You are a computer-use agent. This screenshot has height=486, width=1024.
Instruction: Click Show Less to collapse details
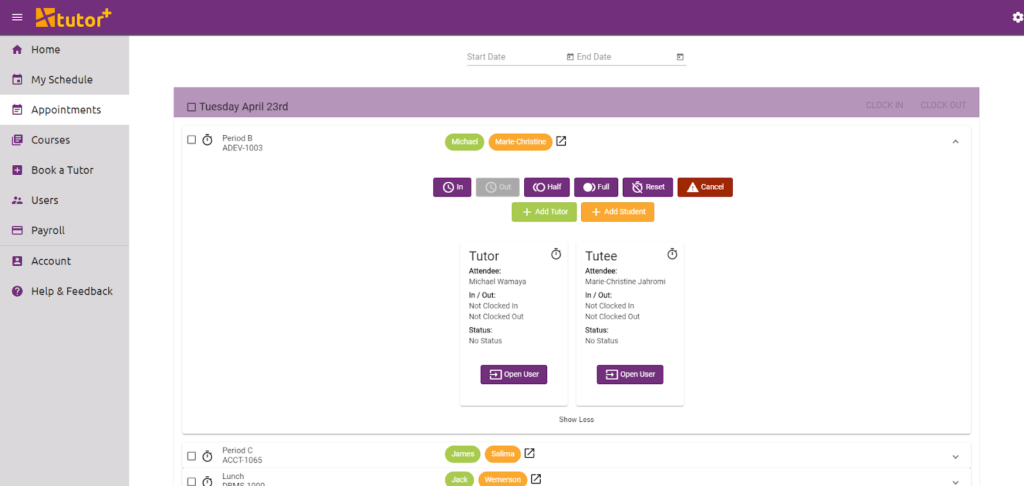[576, 419]
